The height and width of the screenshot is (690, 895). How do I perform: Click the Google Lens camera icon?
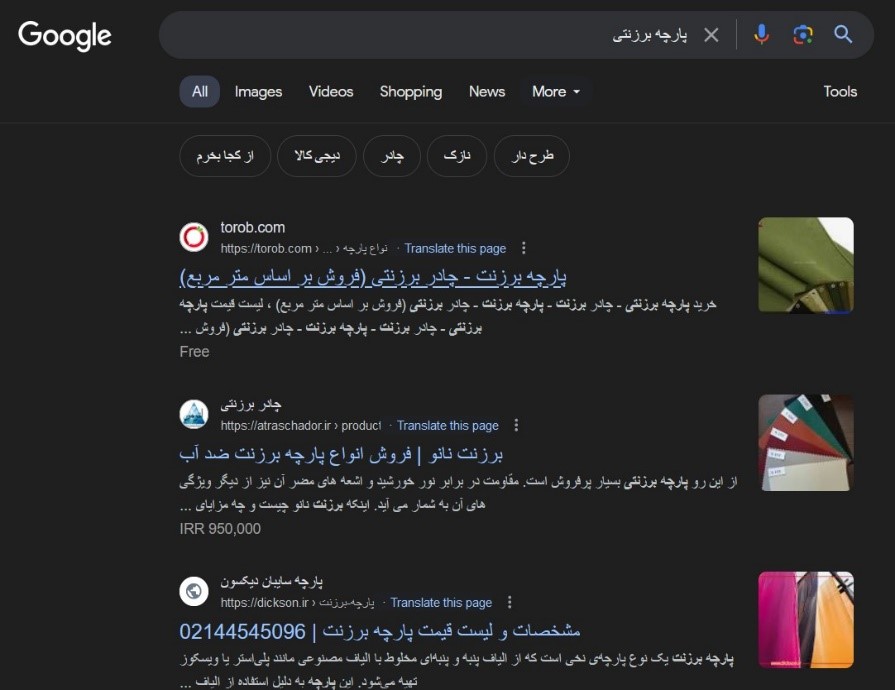coord(801,33)
